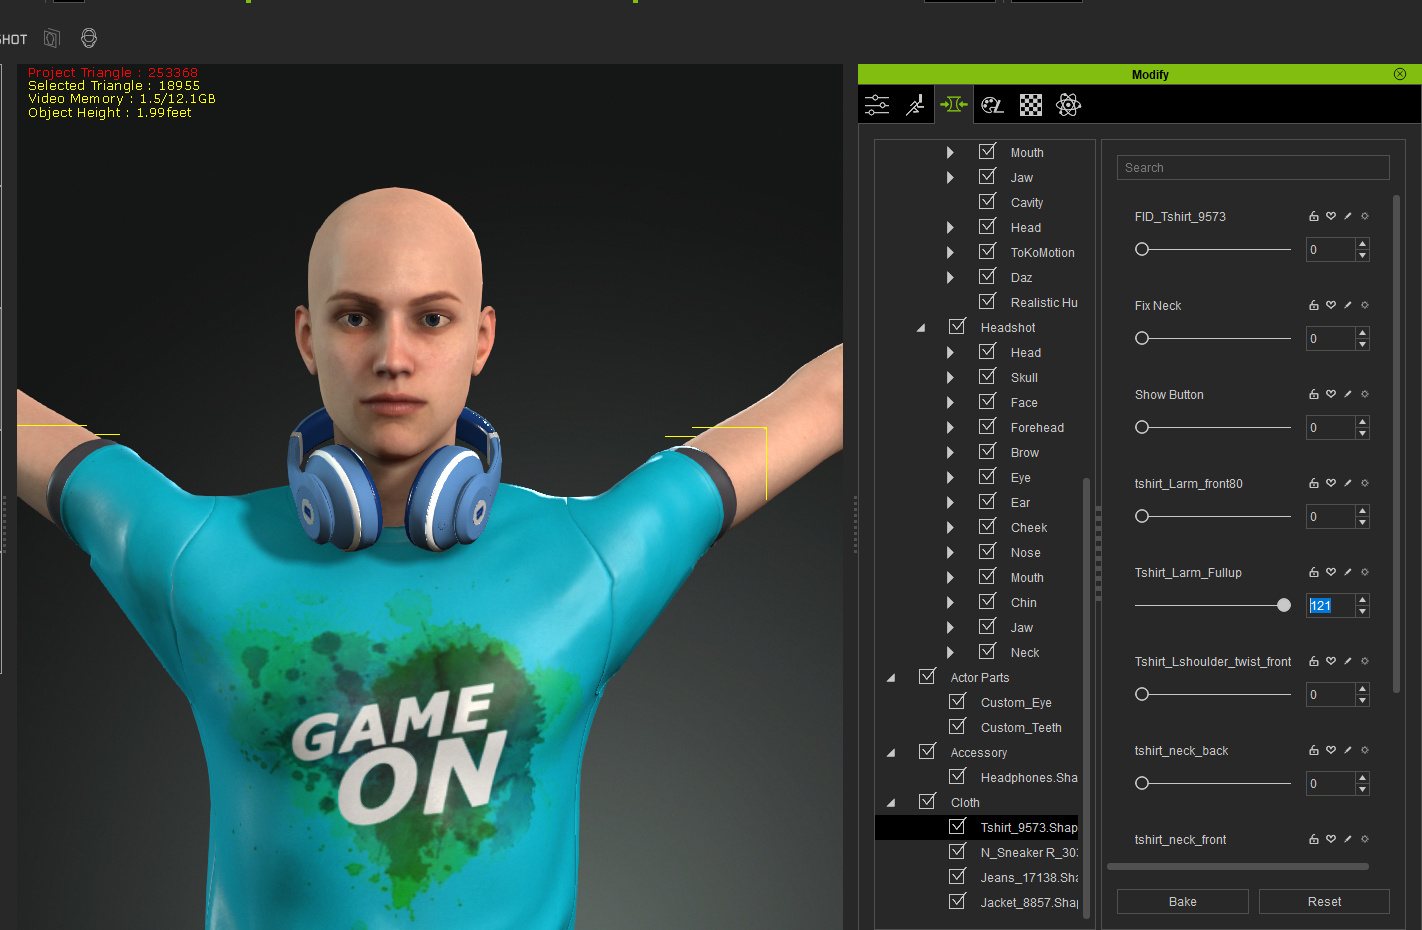Click the Tshirt_Larm_Fullup slider handle
The height and width of the screenshot is (930, 1422).
click(1284, 605)
